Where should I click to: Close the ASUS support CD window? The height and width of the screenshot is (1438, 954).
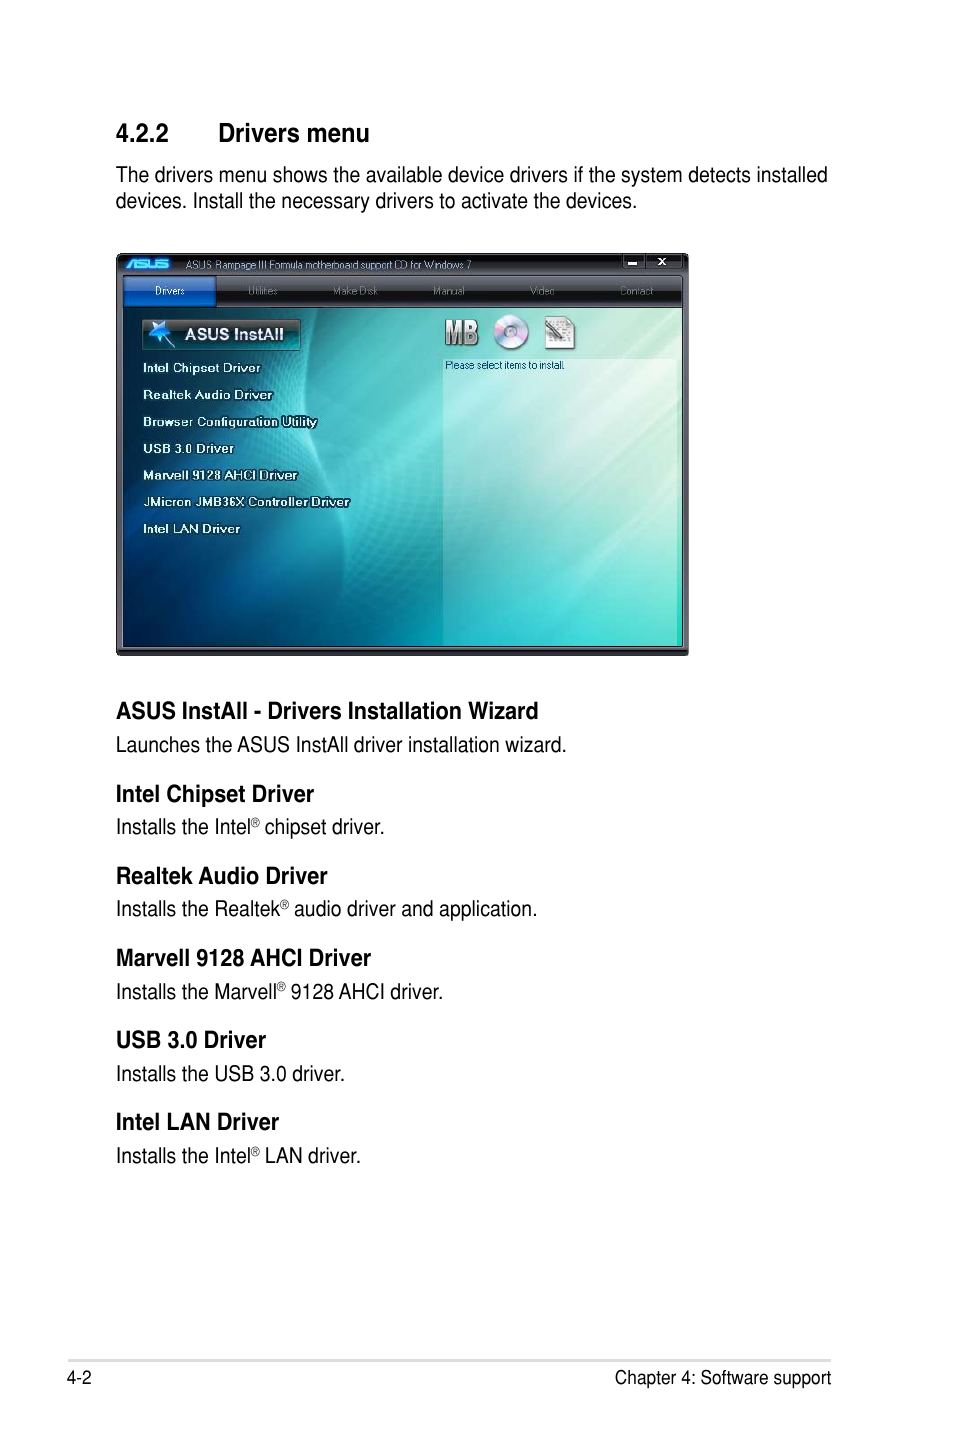tap(663, 262)
